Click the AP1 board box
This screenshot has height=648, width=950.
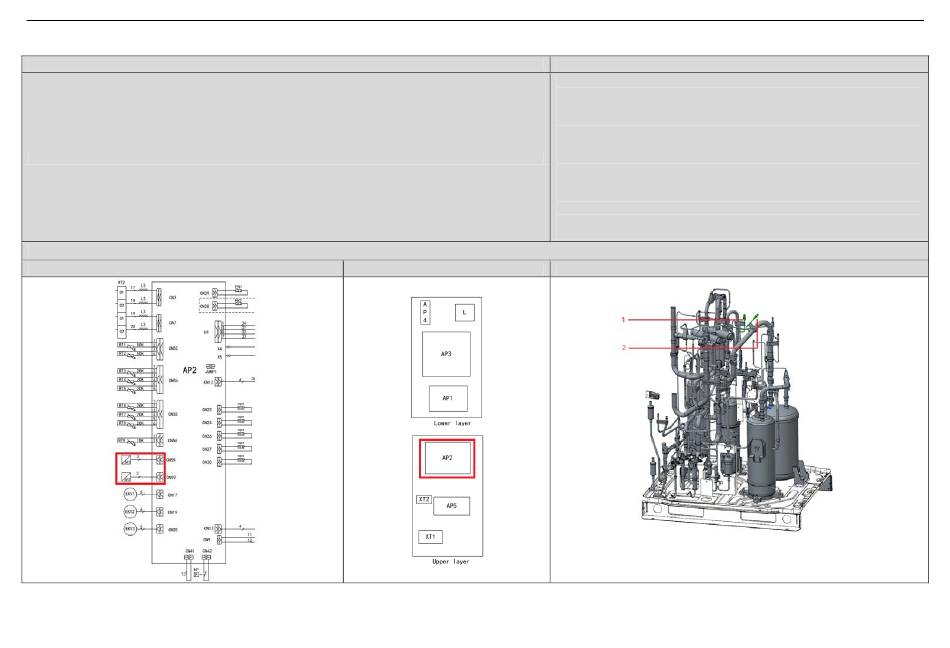click(448, 398)
